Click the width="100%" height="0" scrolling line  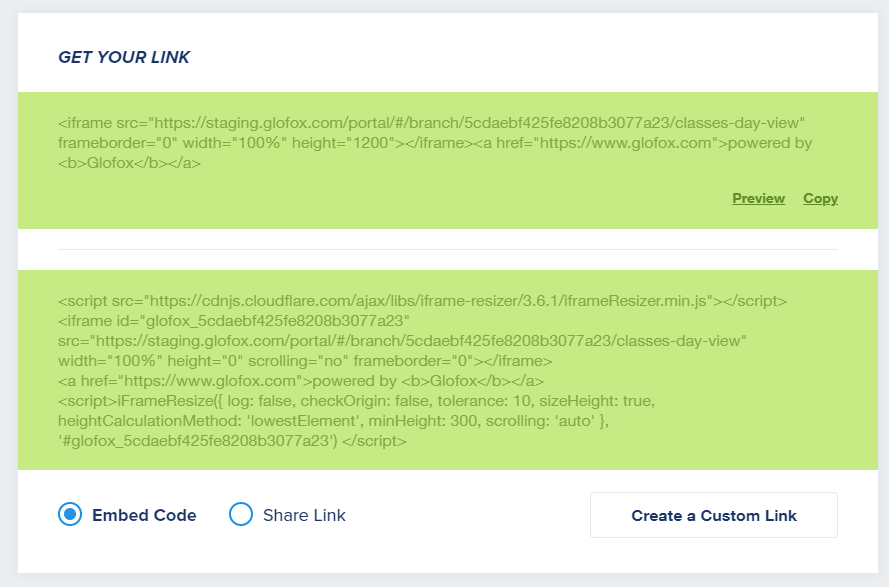[305, 361]
